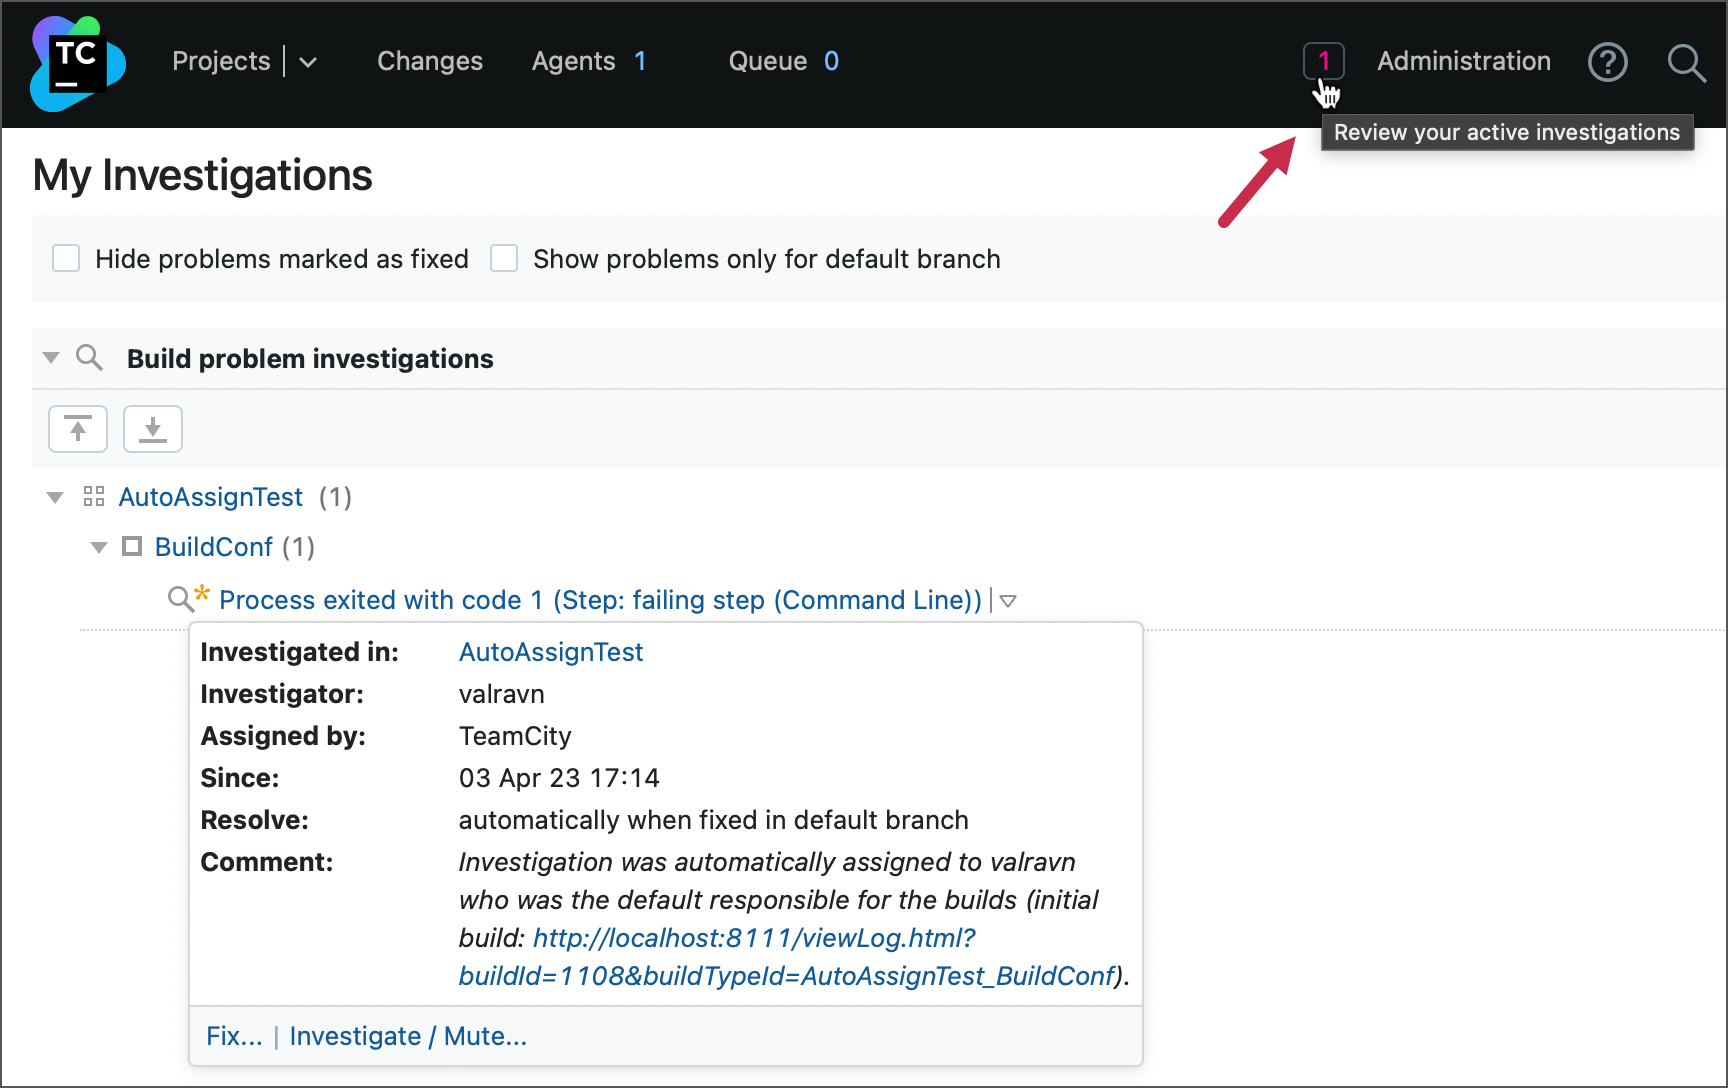The height and width of the screenshot is (1088, 1728).
Task: Collapse the AutoAssignTest tree node
Action: tap(54, 496)
